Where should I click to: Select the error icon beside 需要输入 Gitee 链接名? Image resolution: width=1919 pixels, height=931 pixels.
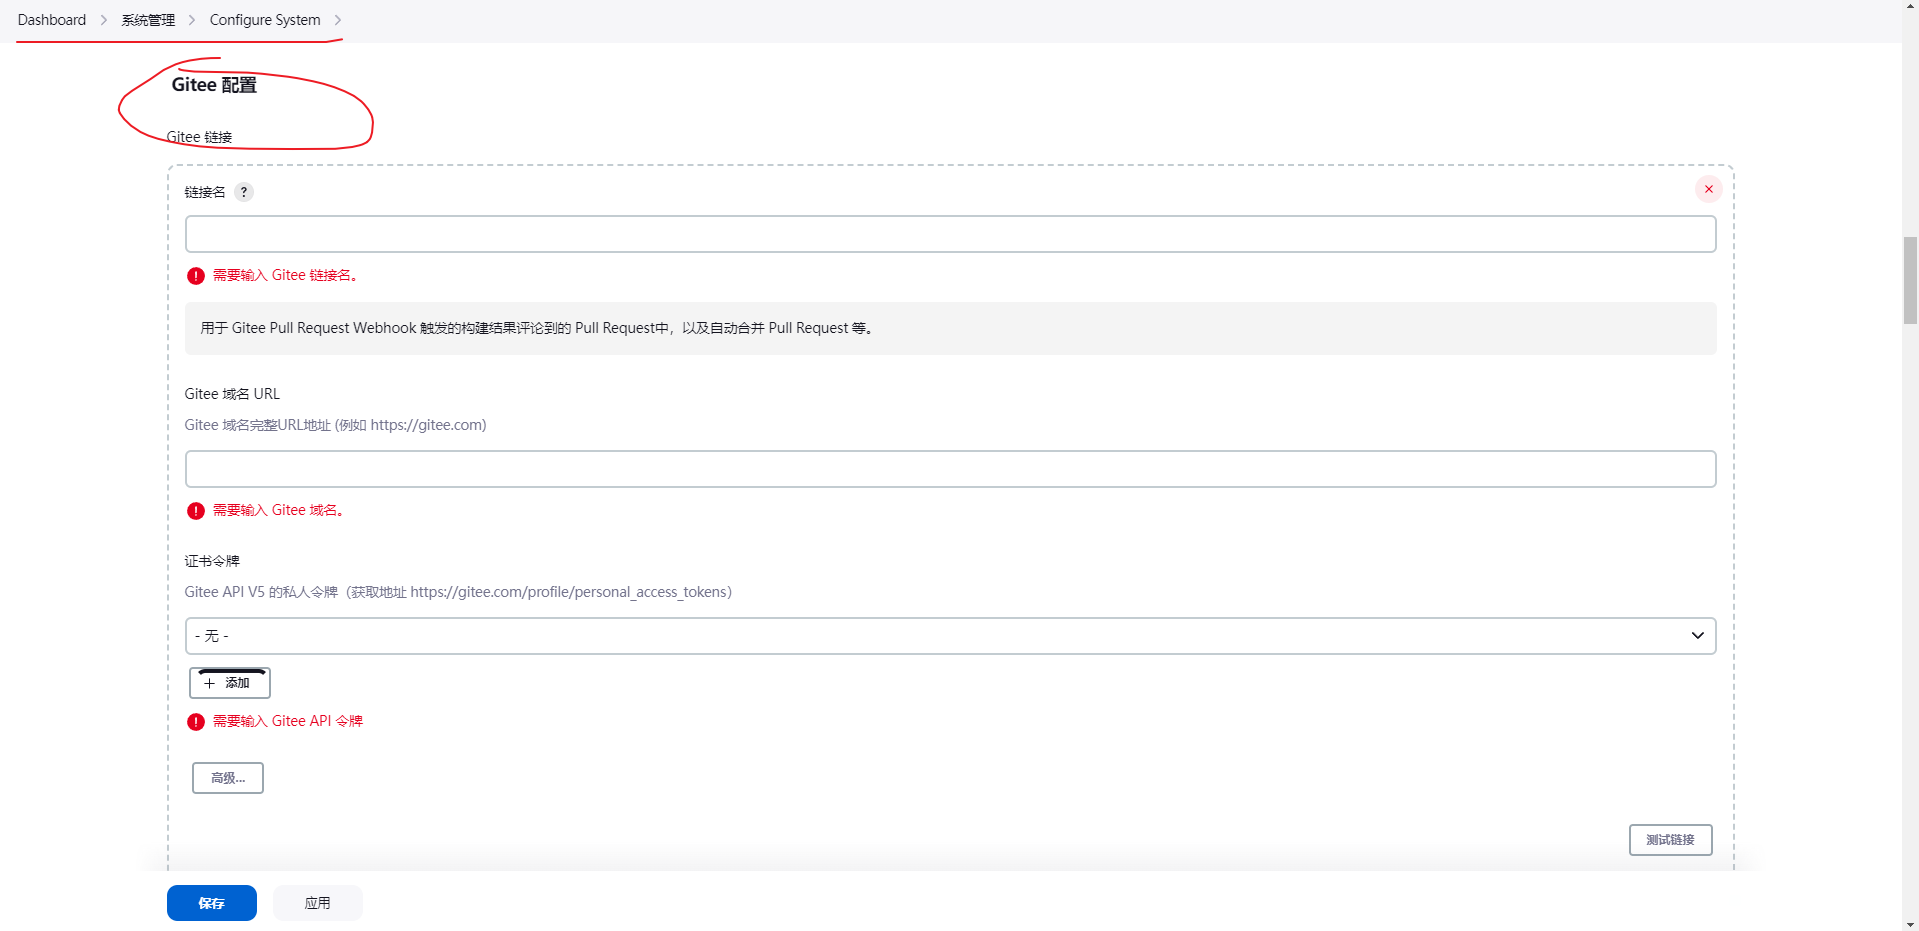point(196,276)
